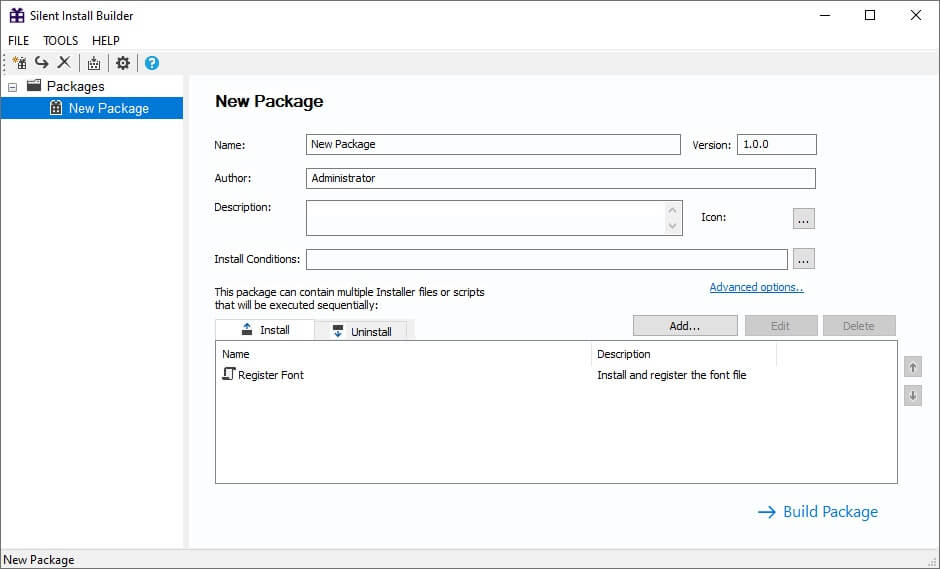The width and height of the screenshot is (940, 569).
Task: Click into the Version field
Action: [x=776, y=144]
